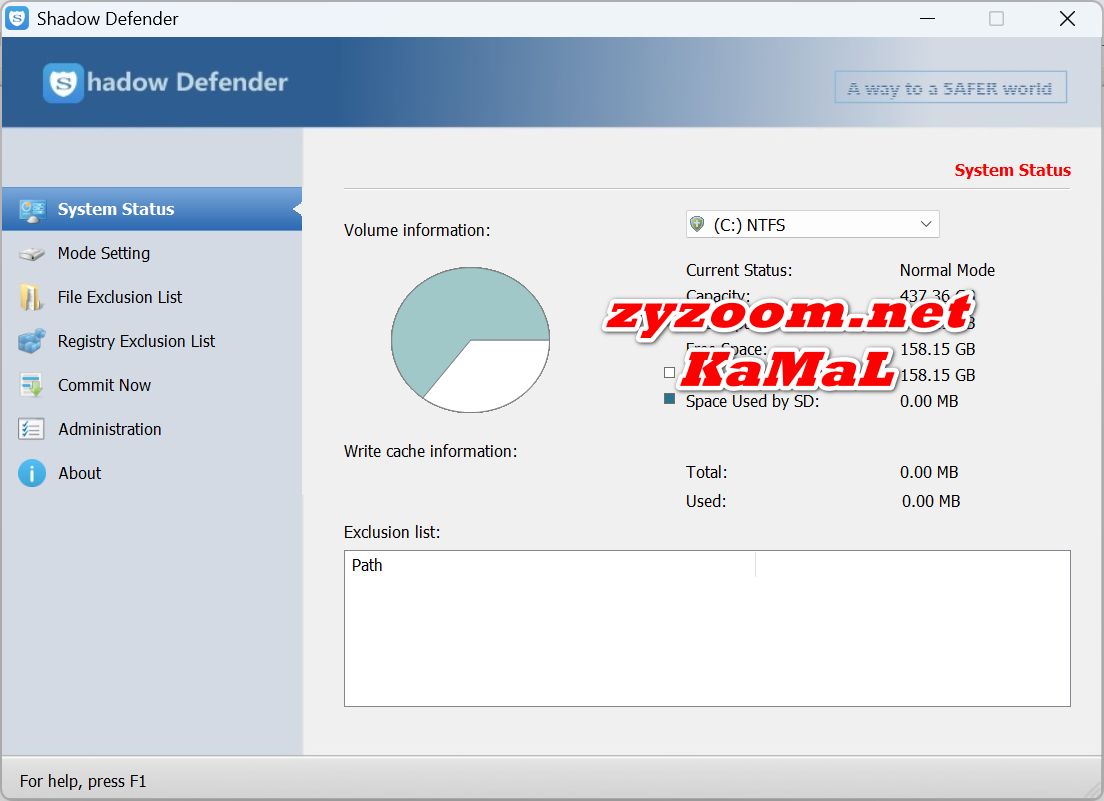Click the About info icon
The image size is (1104, 801).
tap(32, 473)
